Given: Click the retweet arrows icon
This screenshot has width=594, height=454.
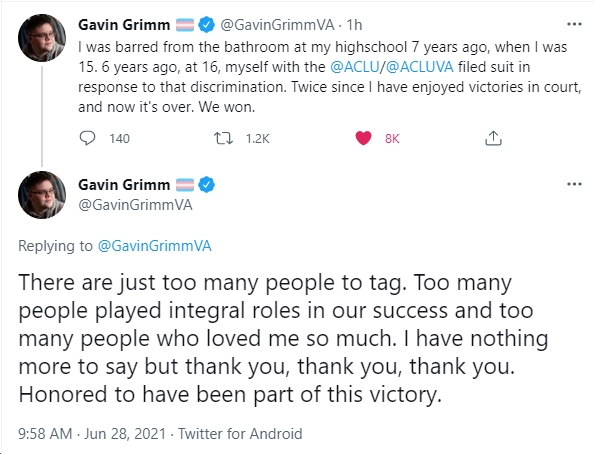Looking at the screenshot, I should pos(224,138).
